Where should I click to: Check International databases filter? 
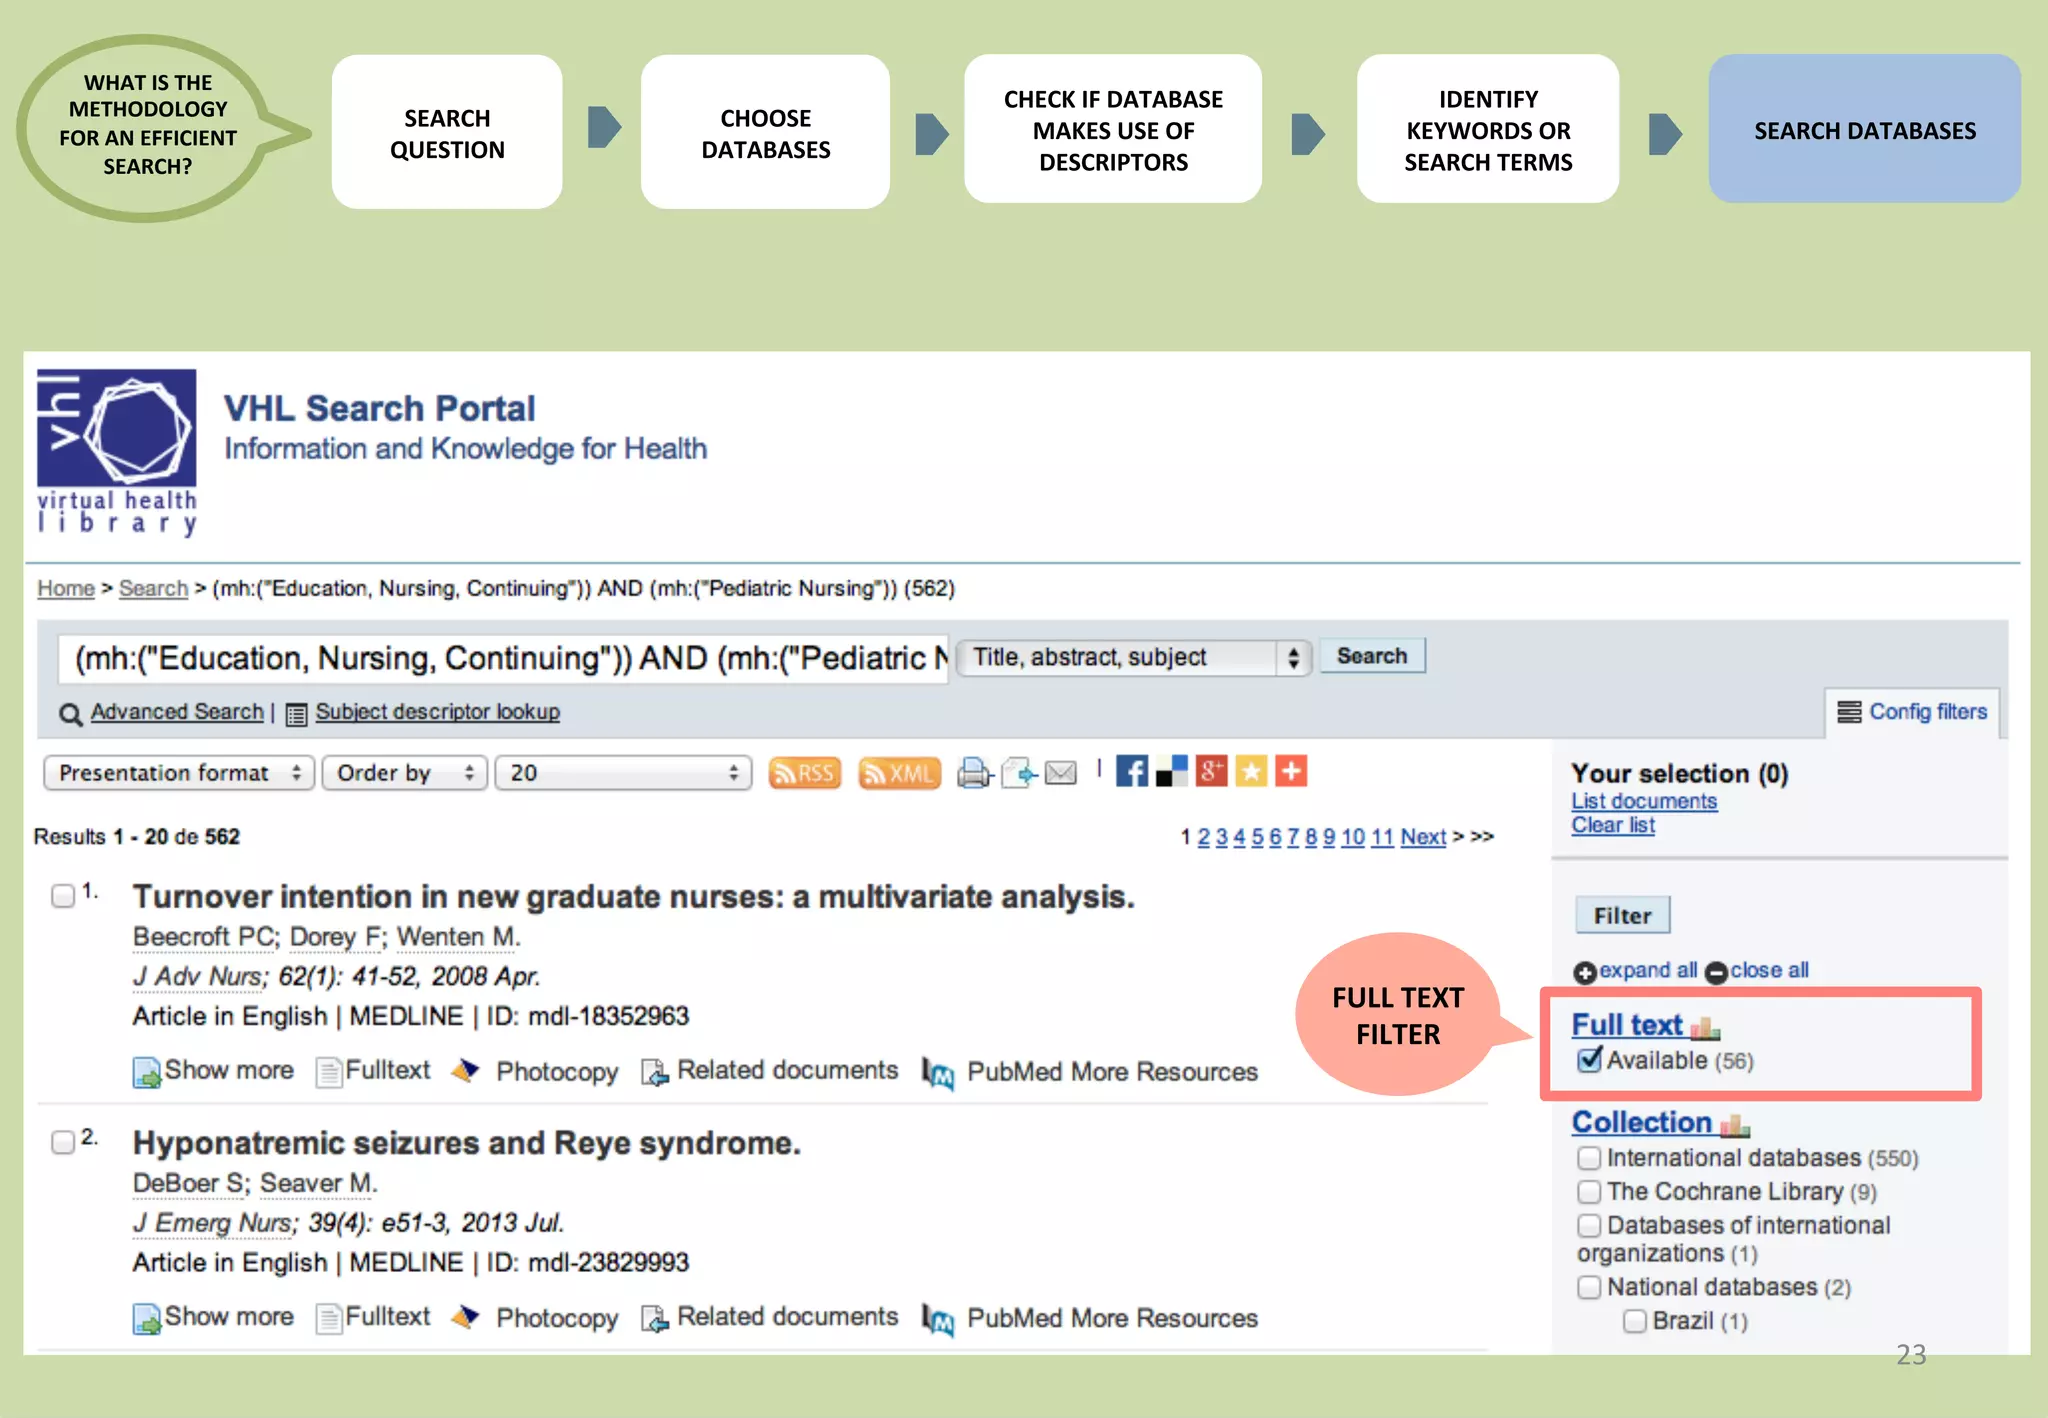pos(1589,1158)
